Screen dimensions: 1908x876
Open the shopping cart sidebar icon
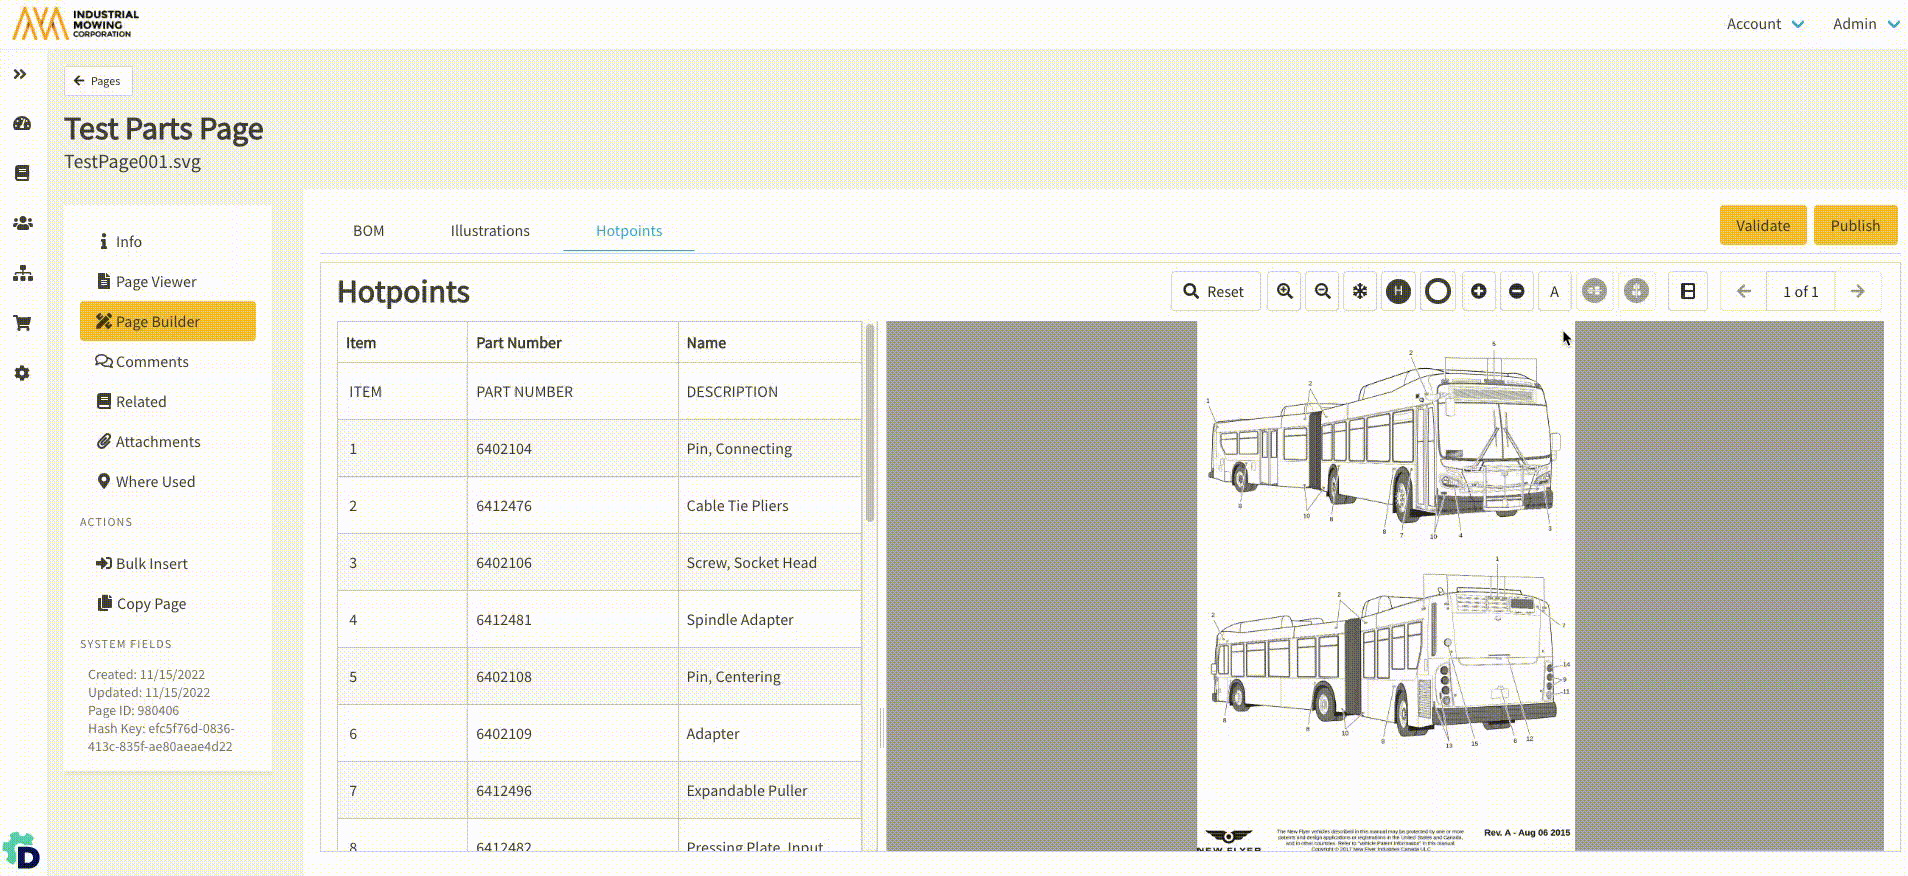(x=22, y=323)
